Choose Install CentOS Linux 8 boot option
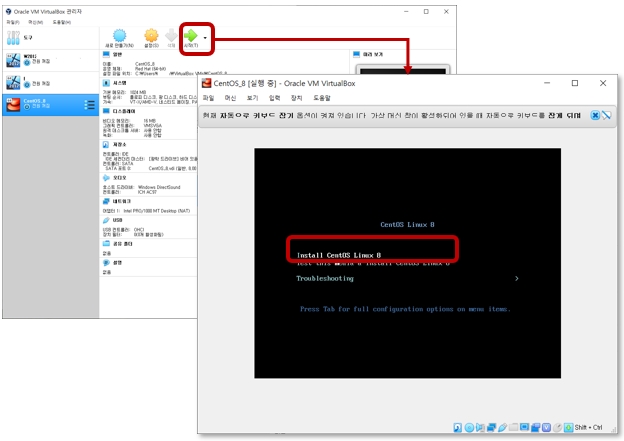624x441 pixels. (339, 255)
